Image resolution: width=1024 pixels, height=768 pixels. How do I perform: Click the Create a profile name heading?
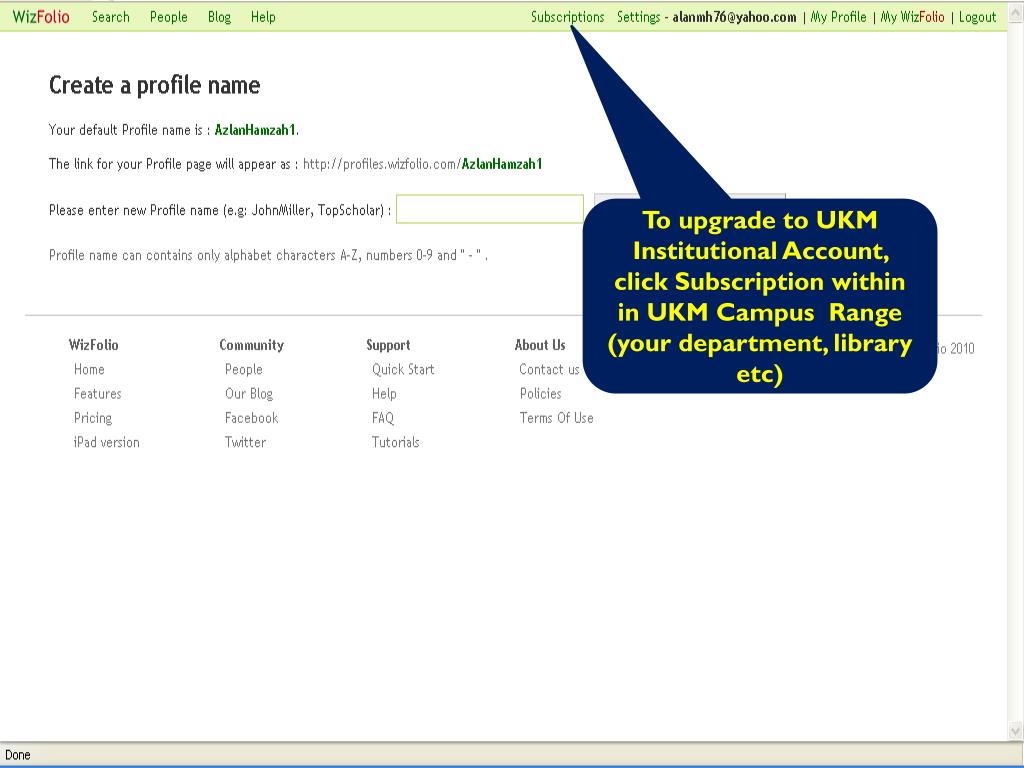[x=155, y=86]
